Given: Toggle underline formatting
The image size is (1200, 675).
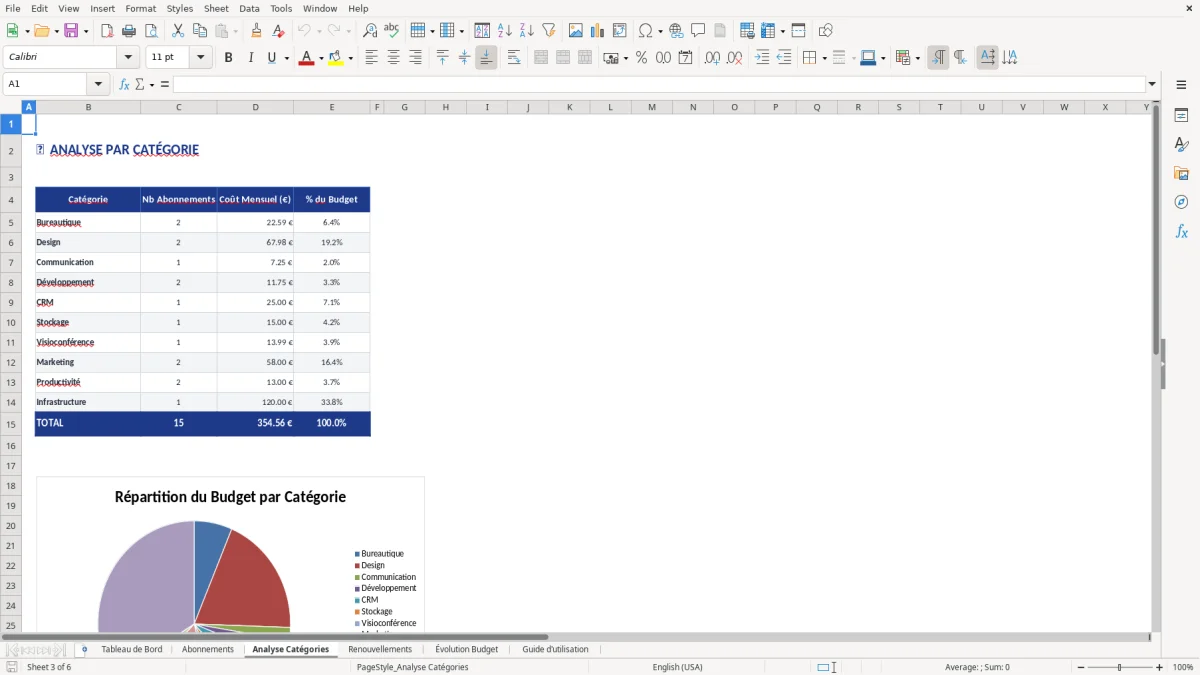Looking at the screenshot, I should click(270, 57).
